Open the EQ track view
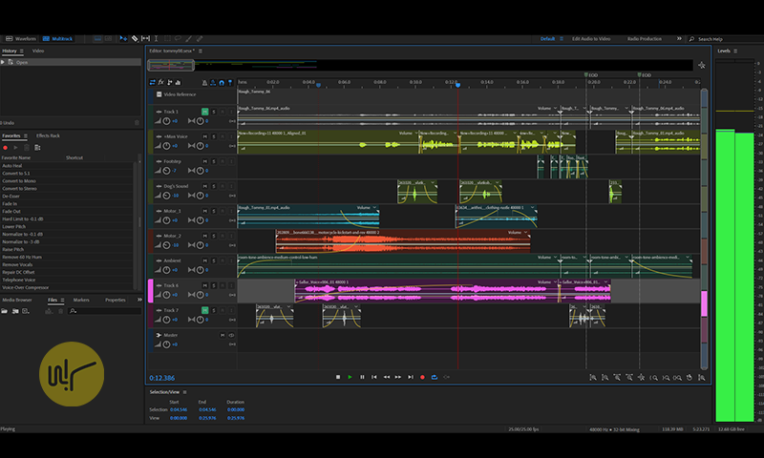The image size is (764, 458). click(178, 82)
